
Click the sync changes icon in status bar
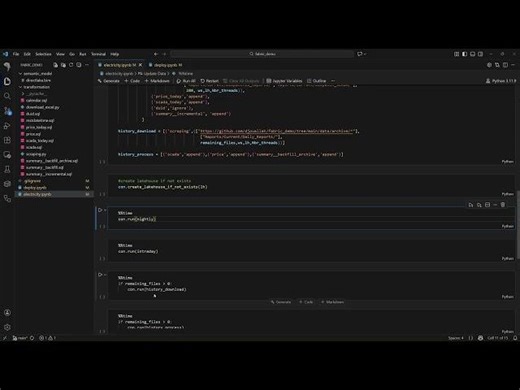point(32,338)
